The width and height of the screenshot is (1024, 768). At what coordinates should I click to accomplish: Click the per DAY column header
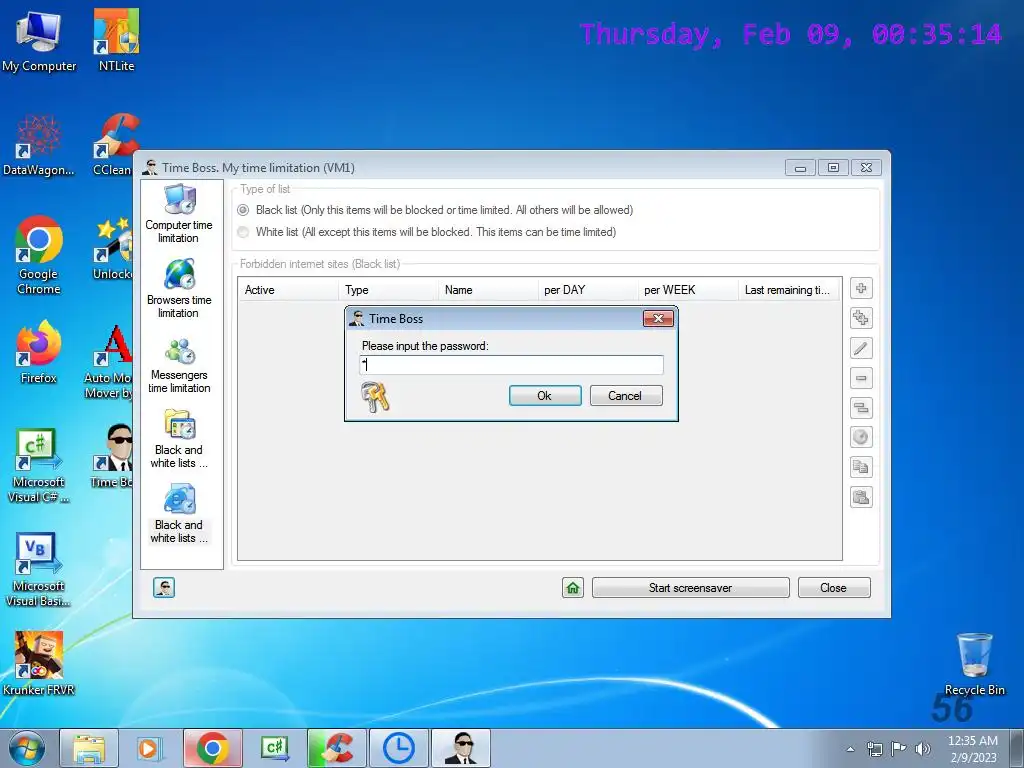pyautogui.click(x=587, y=290)
